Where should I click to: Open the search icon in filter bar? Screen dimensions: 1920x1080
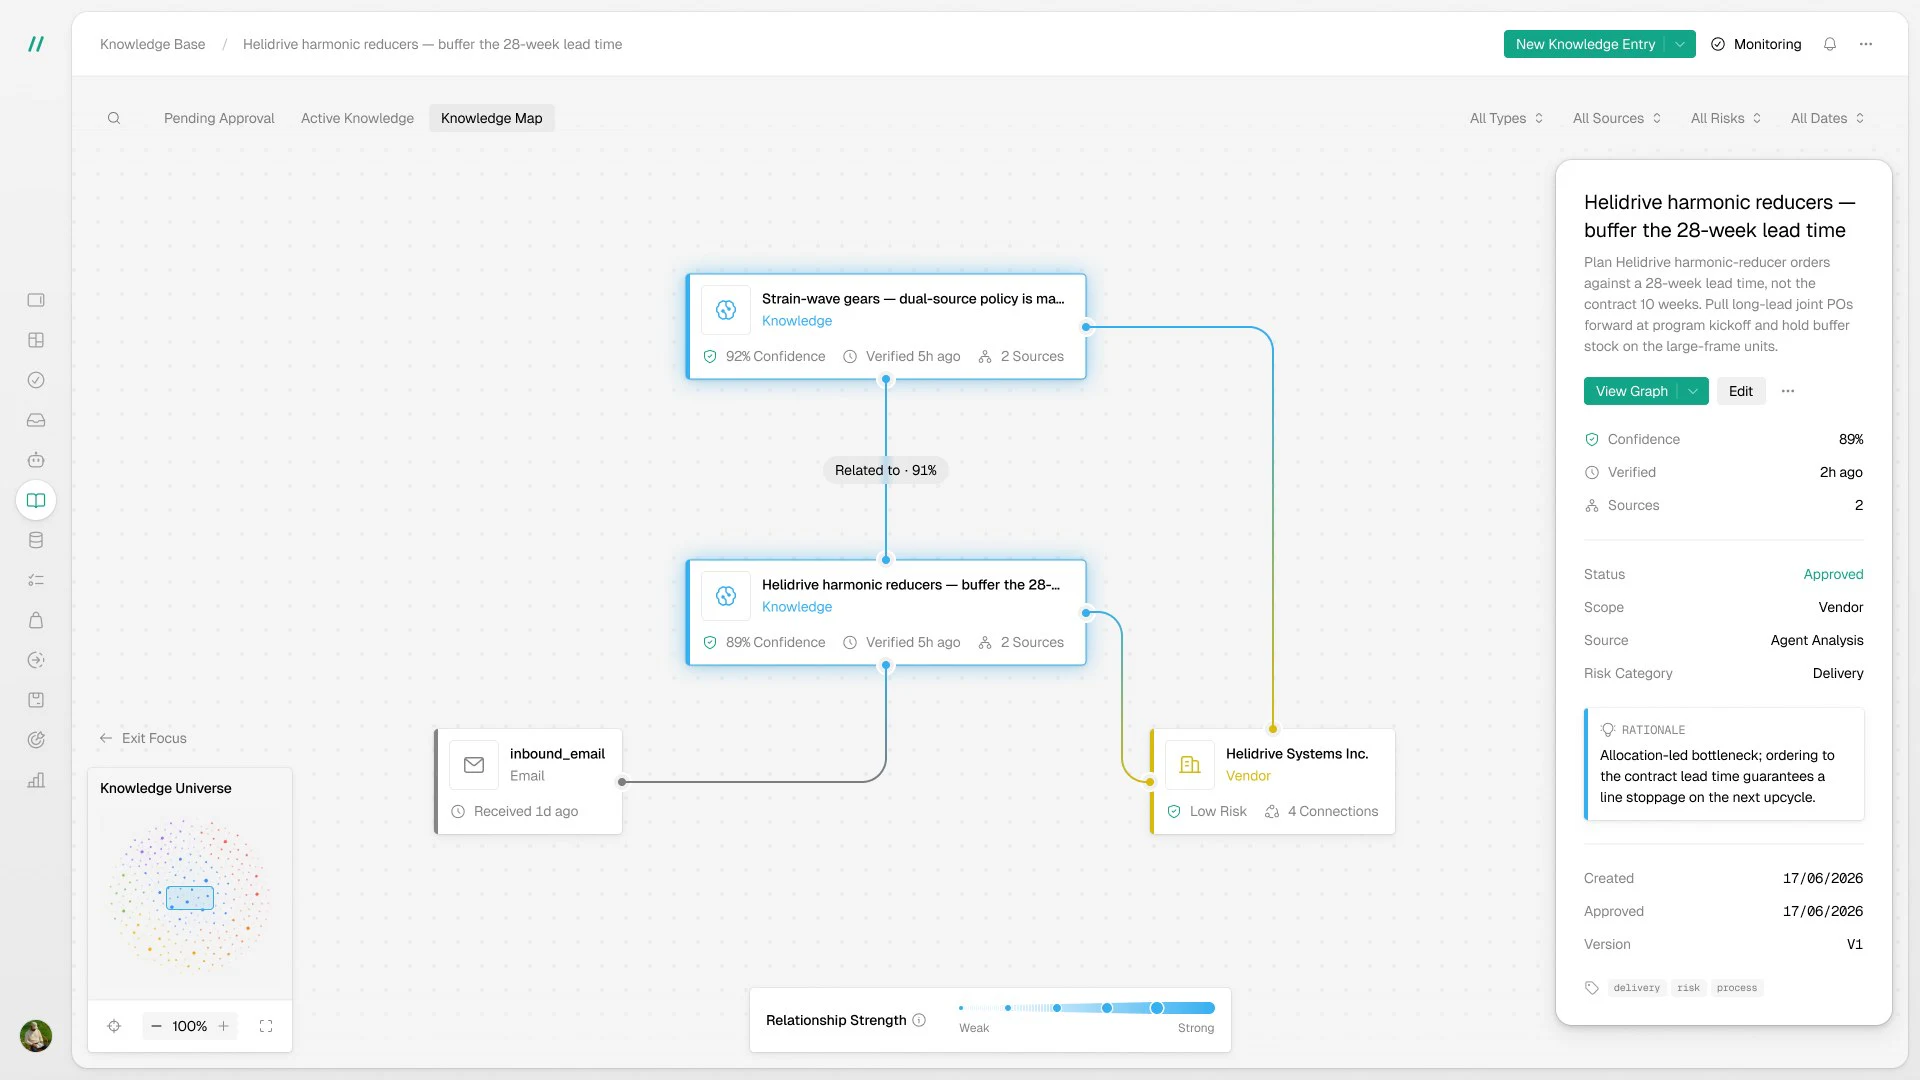pos(114,118)
